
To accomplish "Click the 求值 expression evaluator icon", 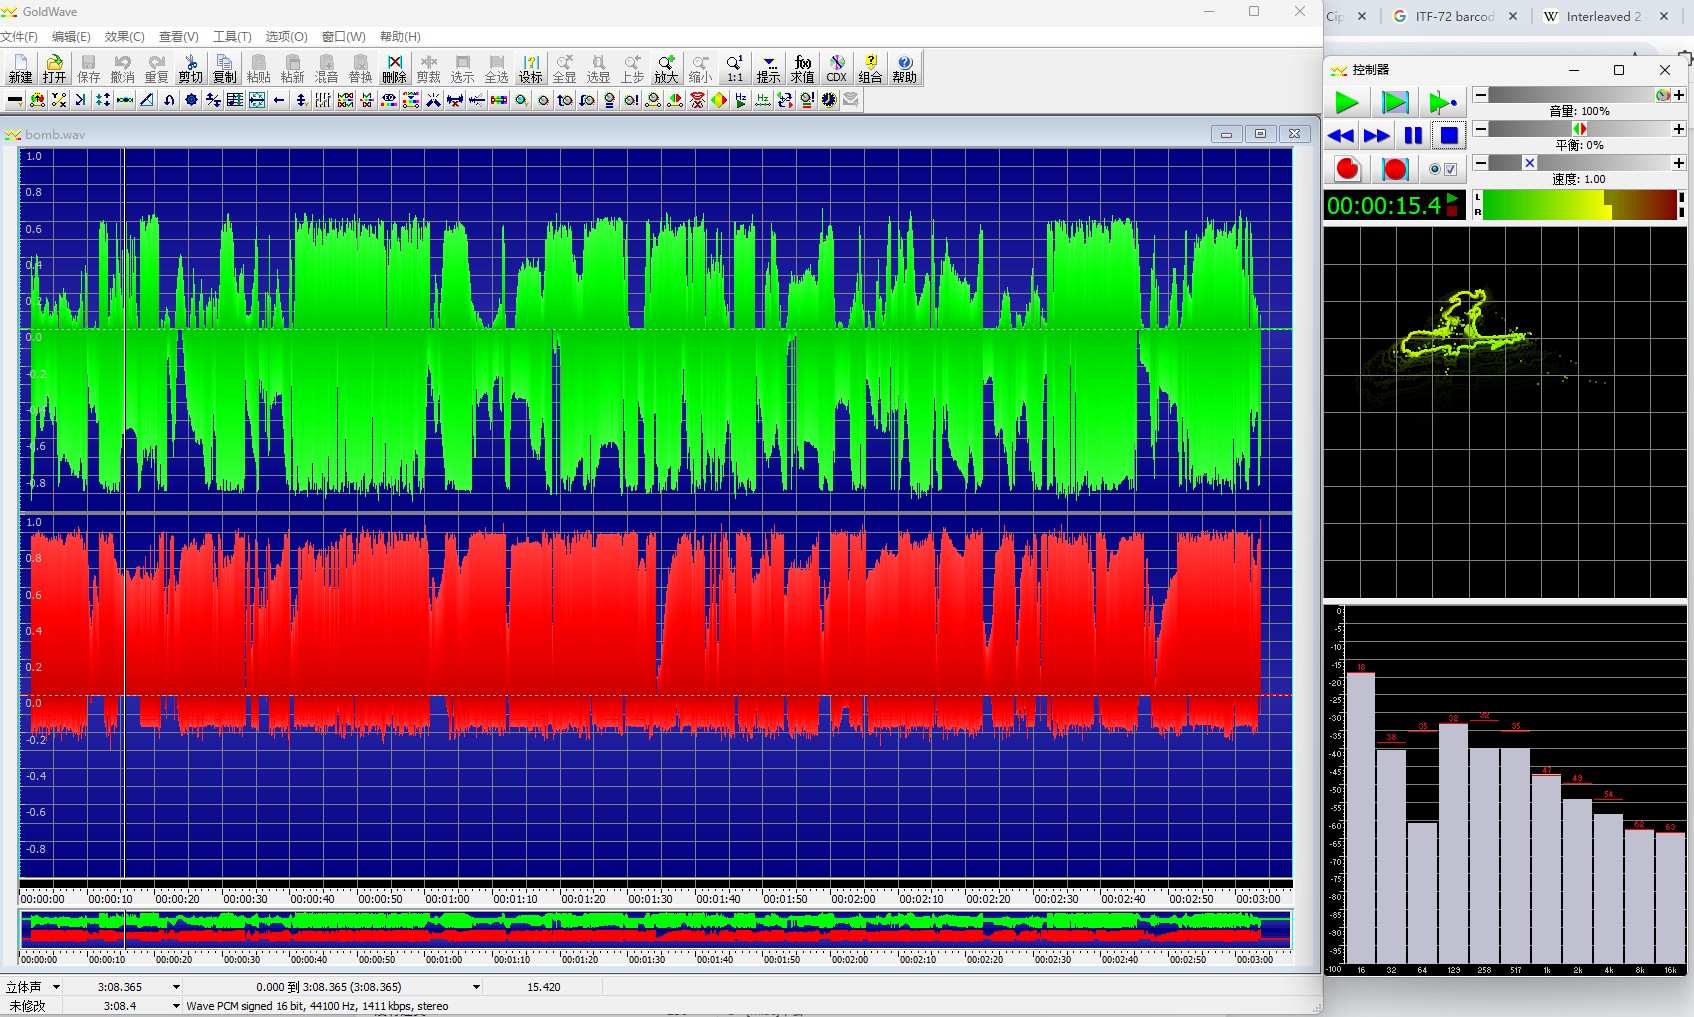I will [x=802, y=68].
